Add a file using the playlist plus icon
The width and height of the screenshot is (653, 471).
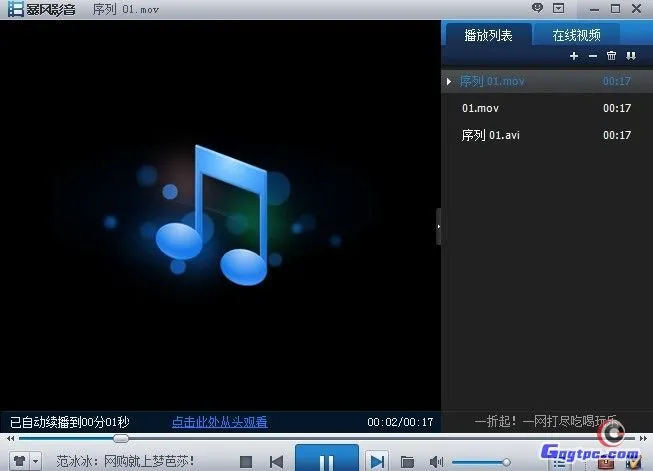point(574,57)
